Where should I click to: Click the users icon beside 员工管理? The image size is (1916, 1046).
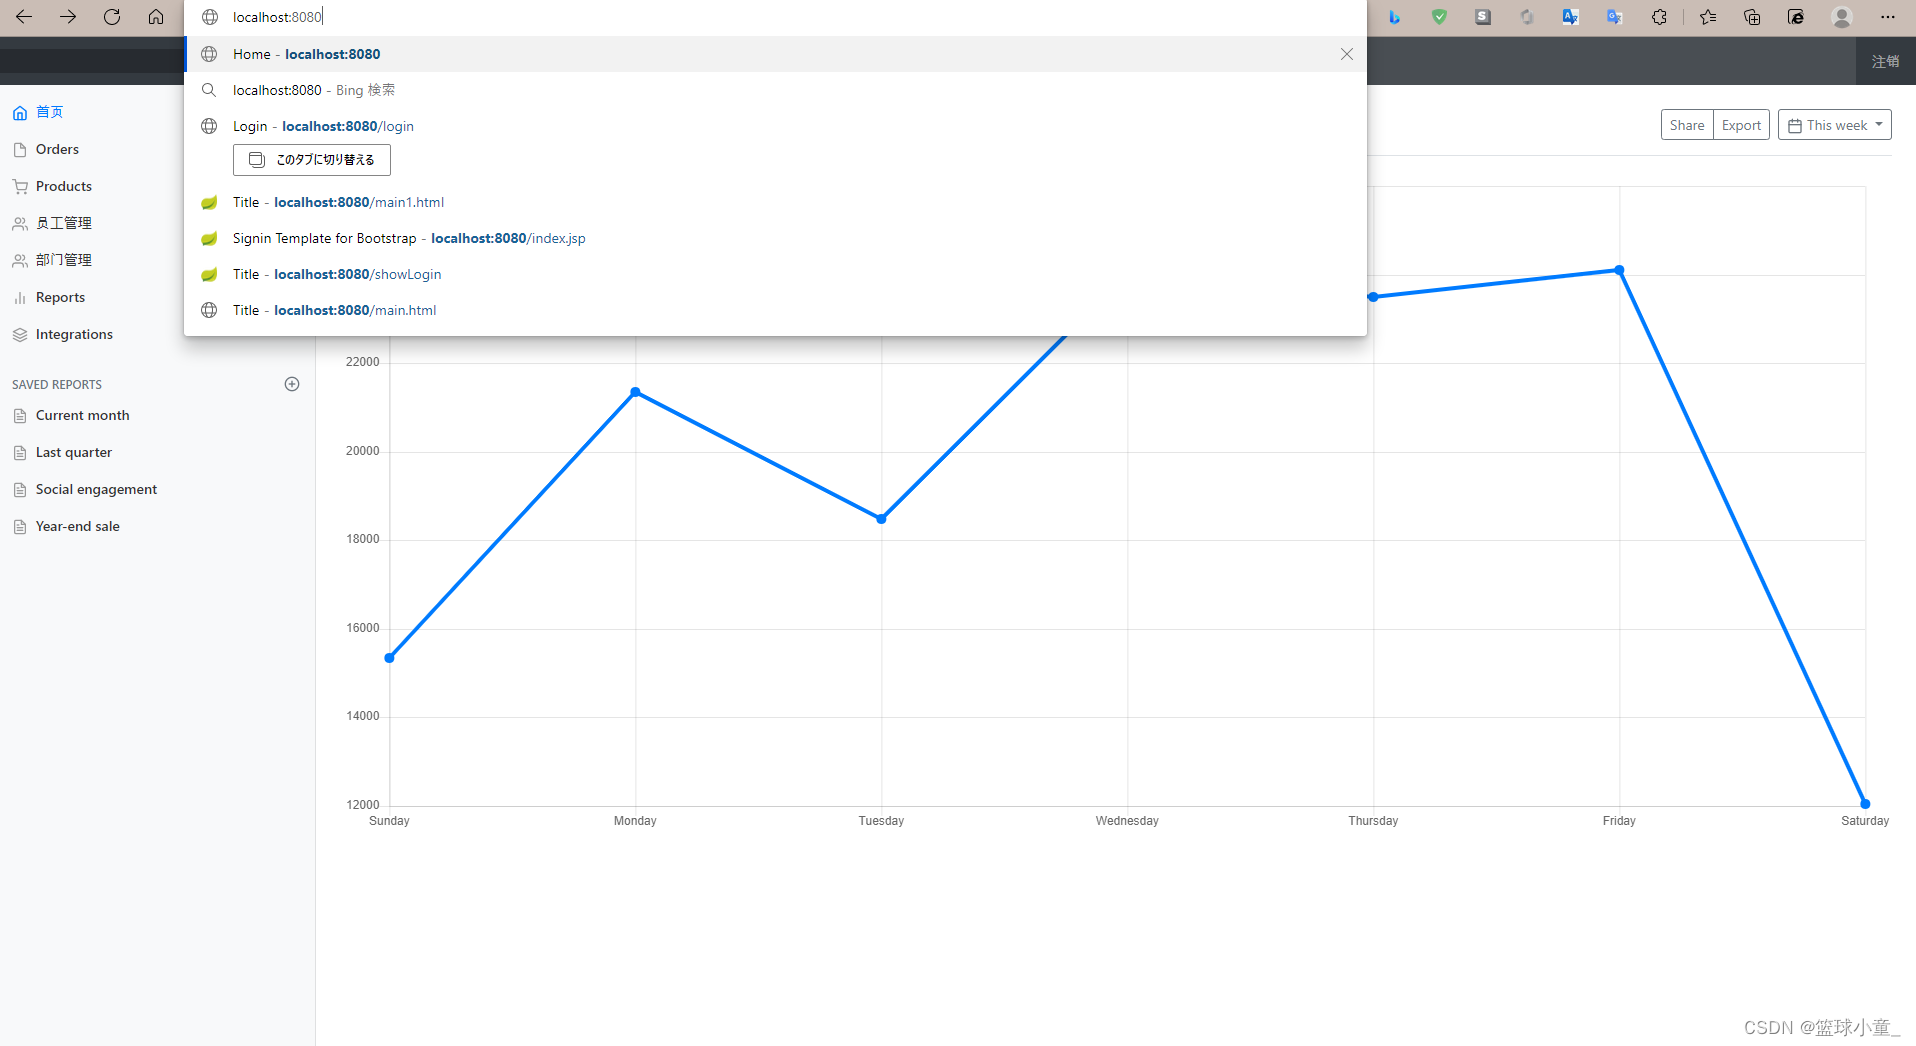tap(20, 224)
